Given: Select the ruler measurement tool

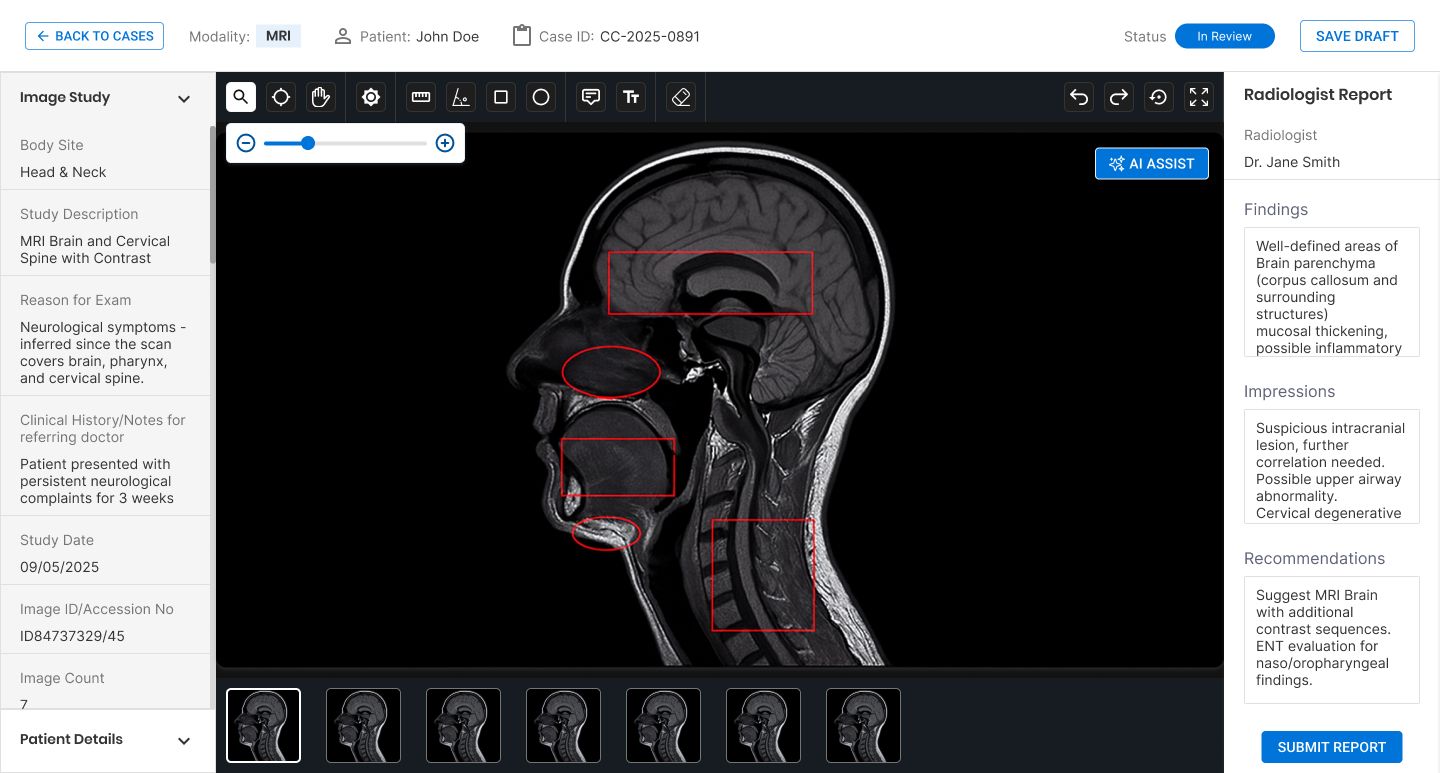Looking at the screenshot, I should click(x=420, y=97).
